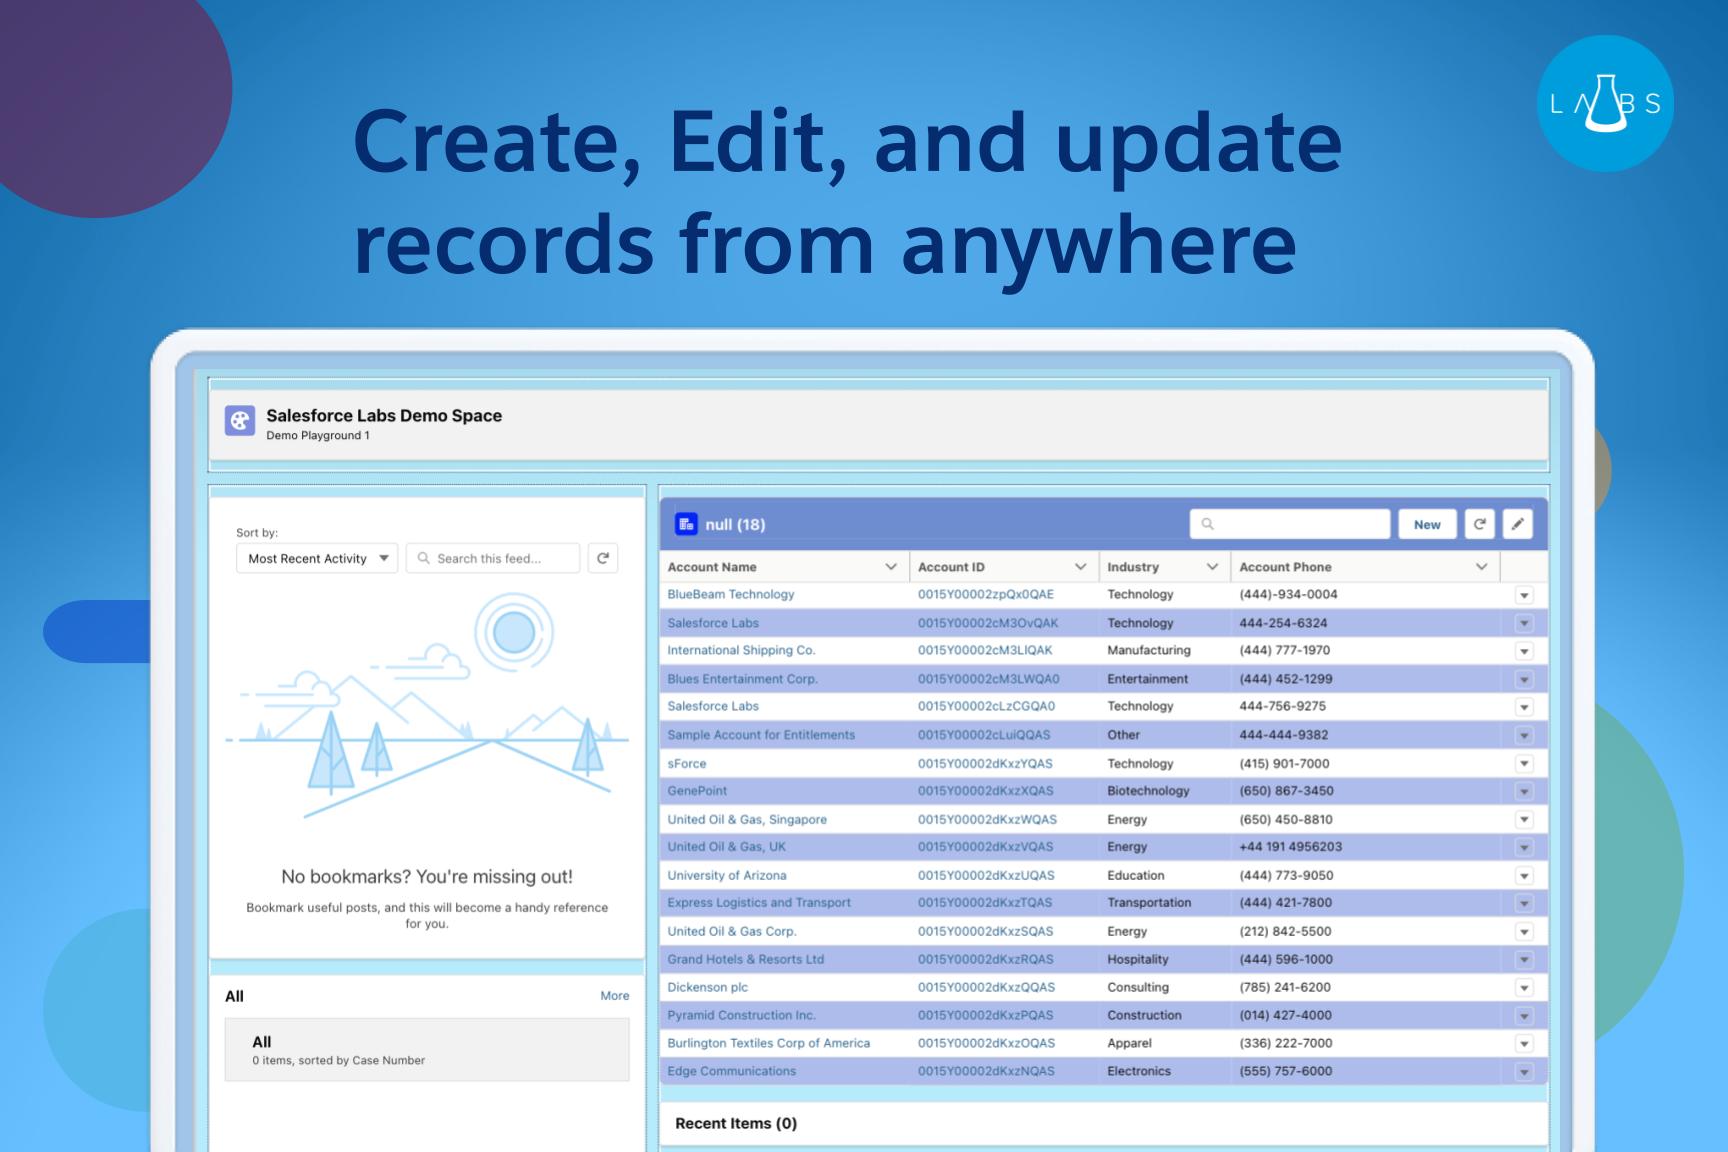Expand the Account Name column menu
The image size is (1728, 1152).
890,567
